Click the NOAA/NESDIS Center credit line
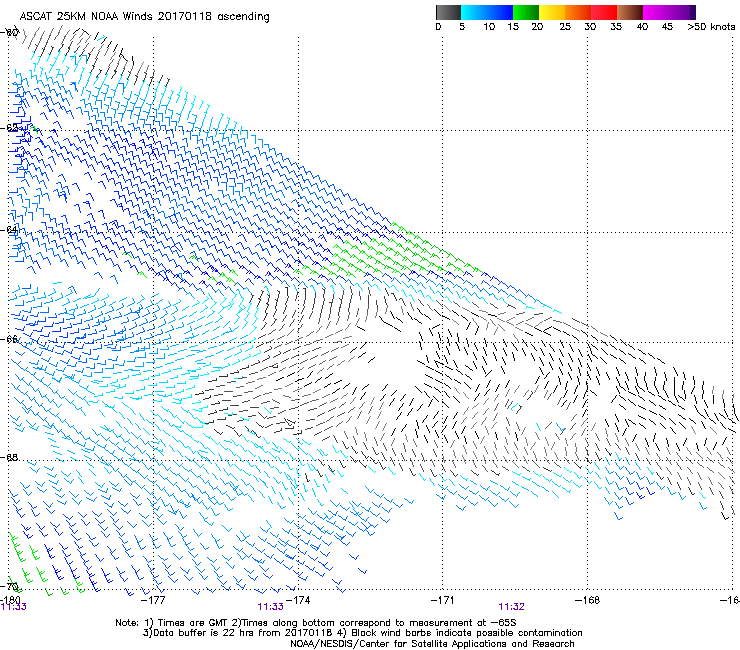 coord(432,644)
